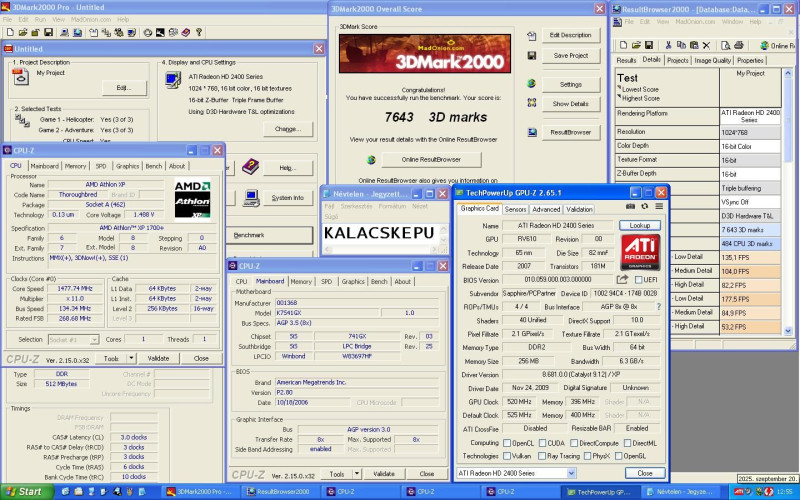
Task: Click New Project icon in 3DMark2000 toolbar
Action: point(10,33)
